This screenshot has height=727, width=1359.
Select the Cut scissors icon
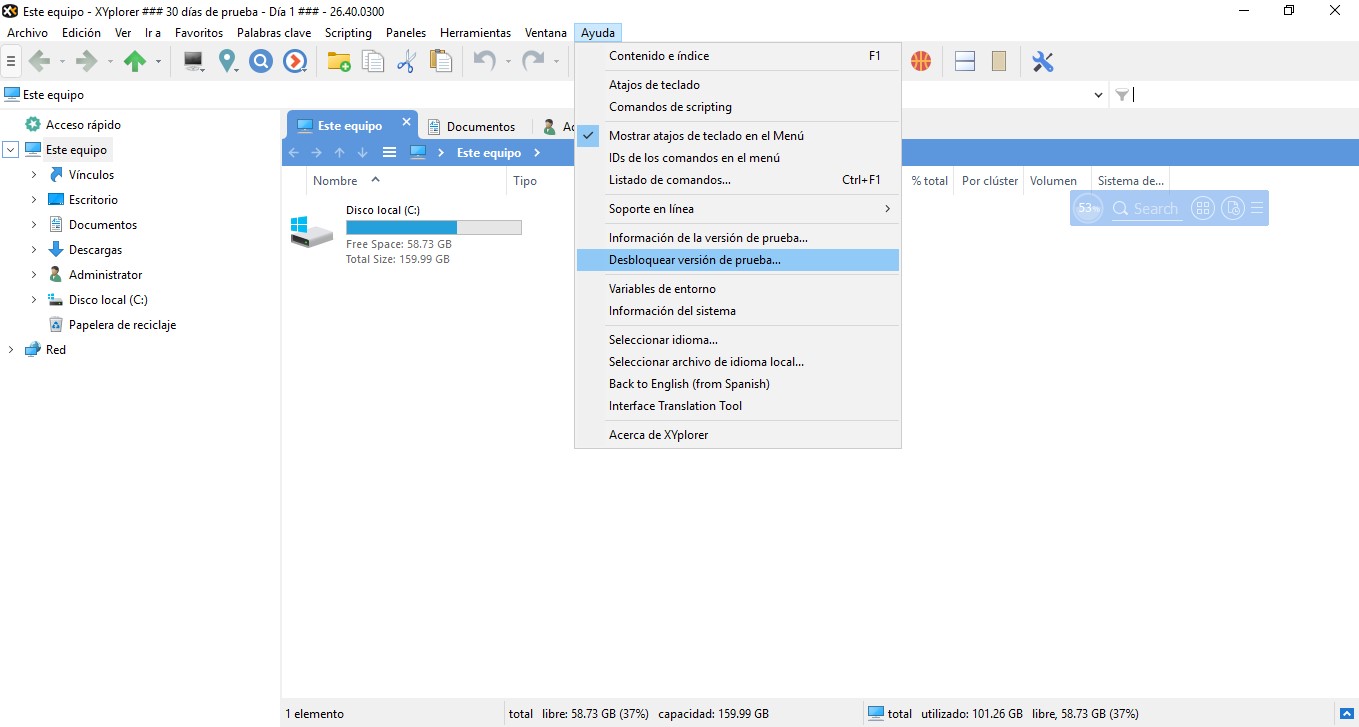[407, 61]
